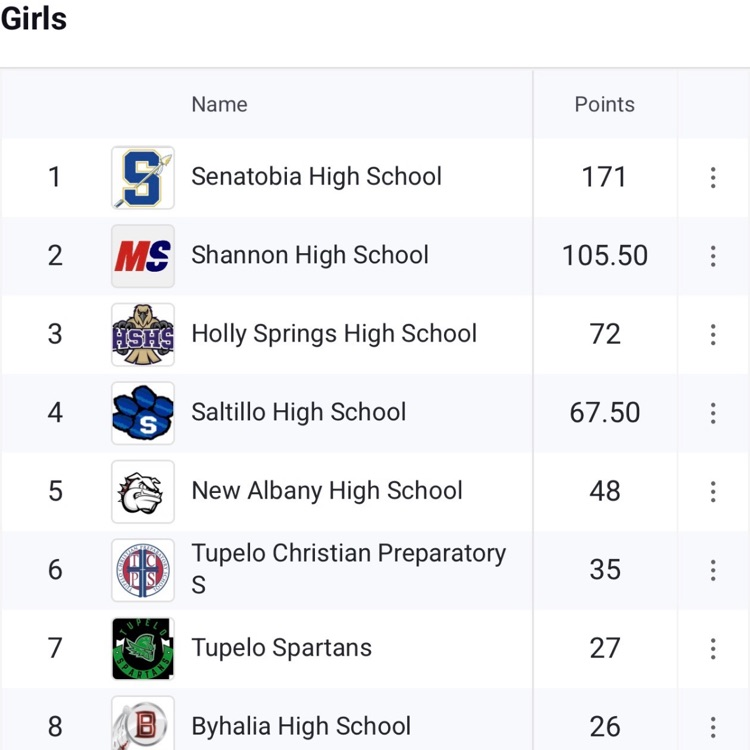Click the Shannon High School MS logo

click(x=143, y=256)
